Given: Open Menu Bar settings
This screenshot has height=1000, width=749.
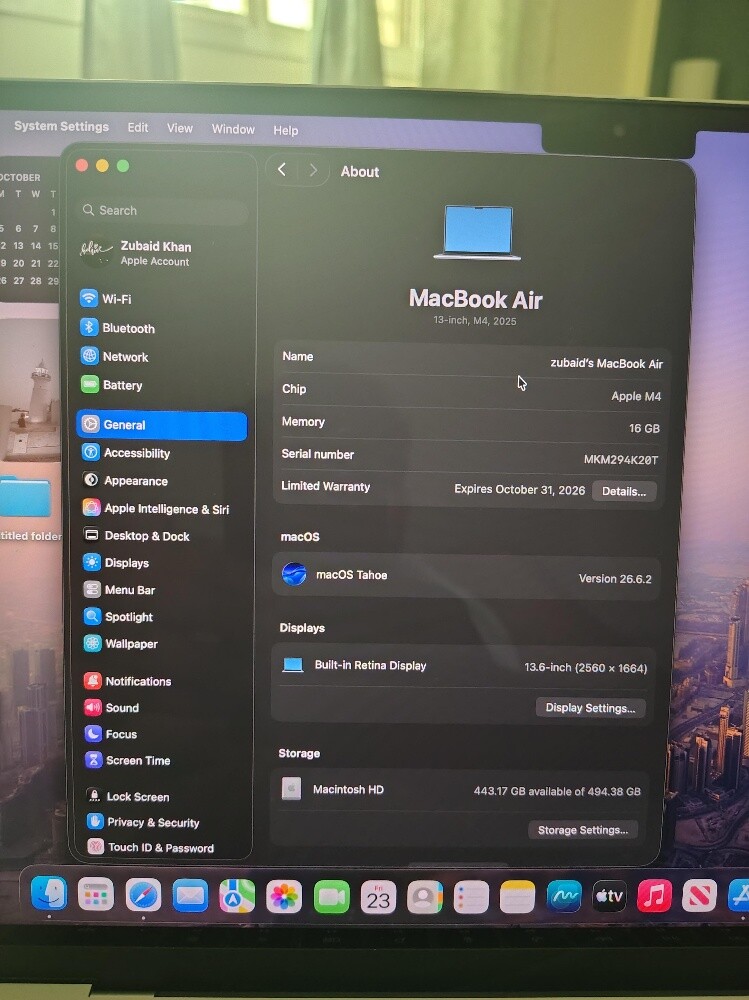Looking at the screenshot, I should 119,590.
